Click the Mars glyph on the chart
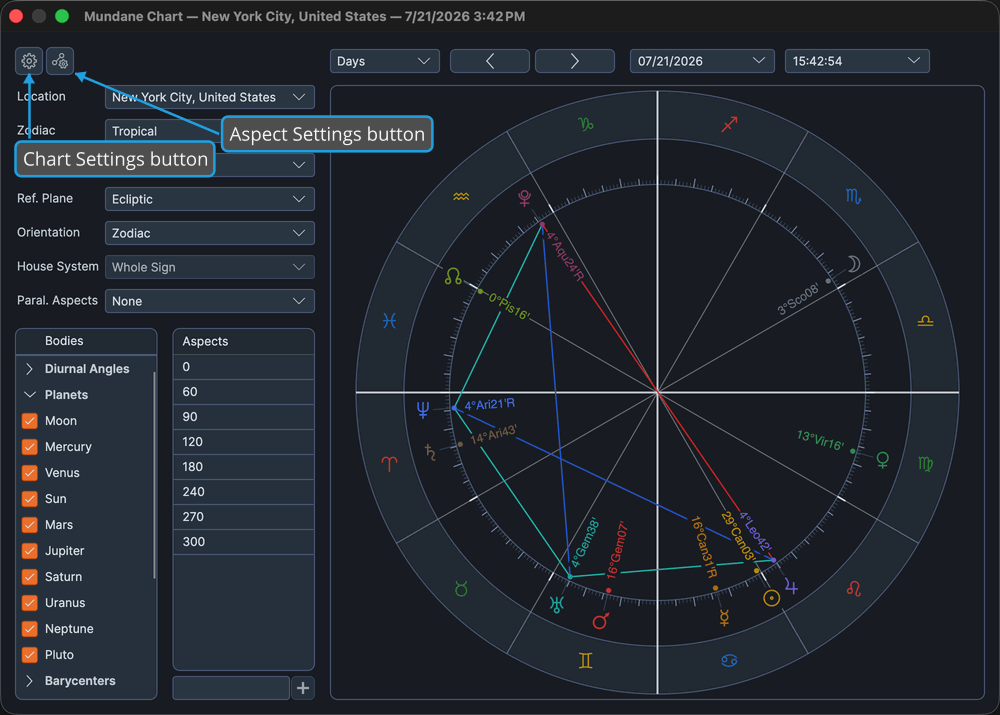The height and width of the screenshot is (715, 1000). point(601,621)
